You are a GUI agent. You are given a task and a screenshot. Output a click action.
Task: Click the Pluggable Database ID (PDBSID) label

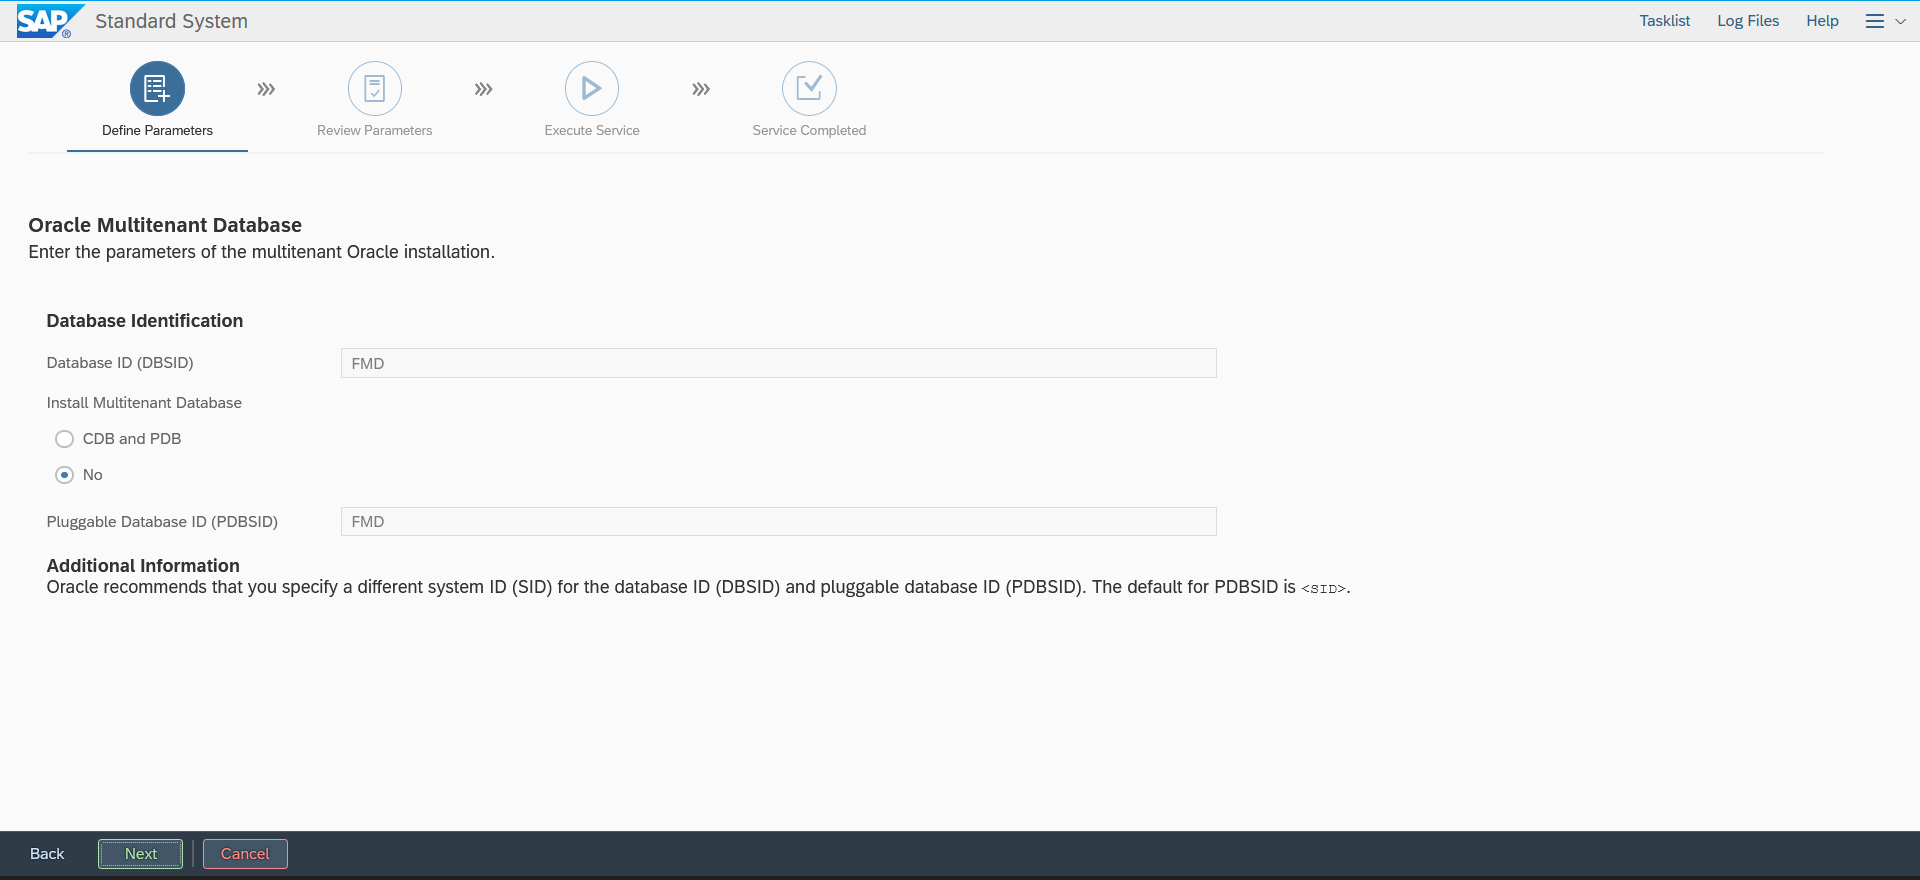click(162, 522)
